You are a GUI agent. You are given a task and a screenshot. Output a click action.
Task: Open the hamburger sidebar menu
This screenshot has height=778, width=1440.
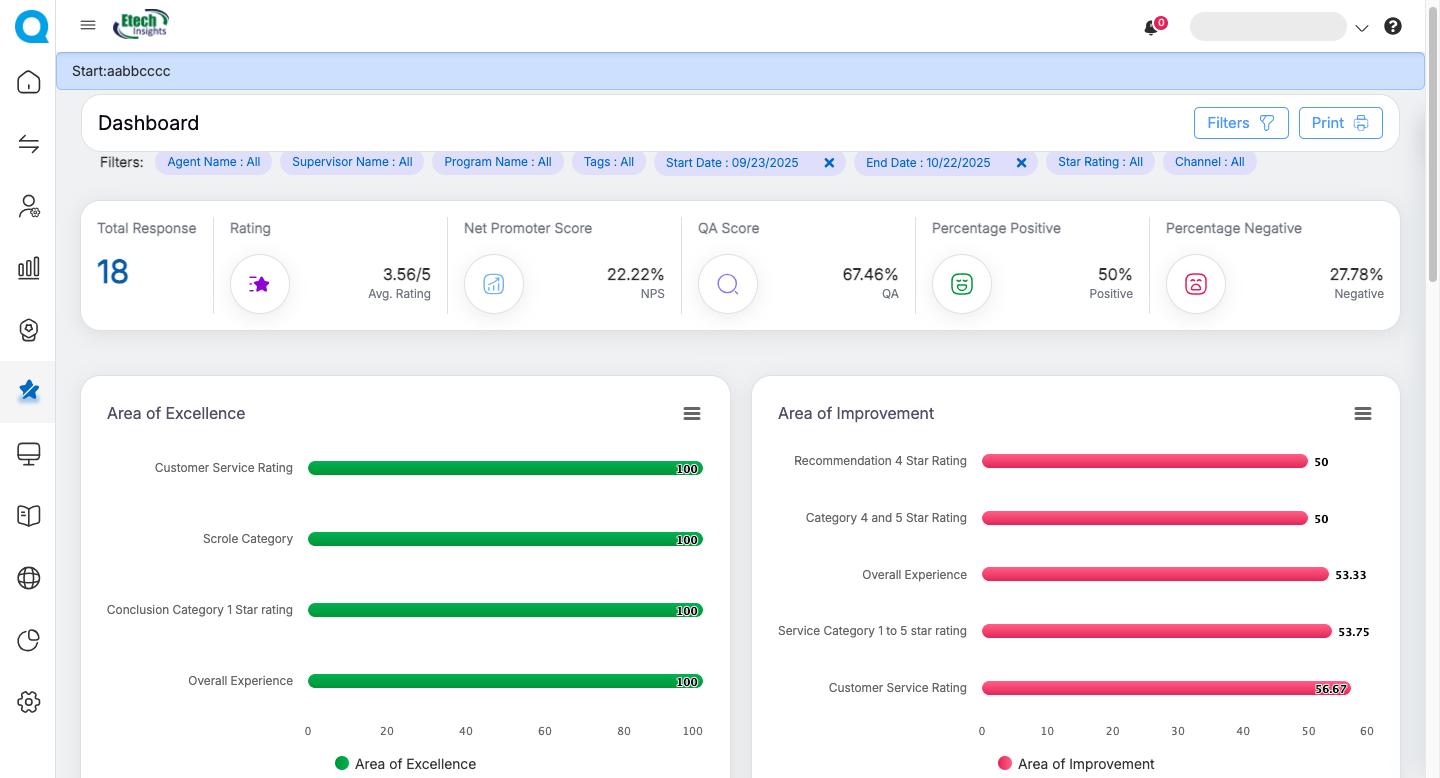pyautogui.click(x=88, y=26)
